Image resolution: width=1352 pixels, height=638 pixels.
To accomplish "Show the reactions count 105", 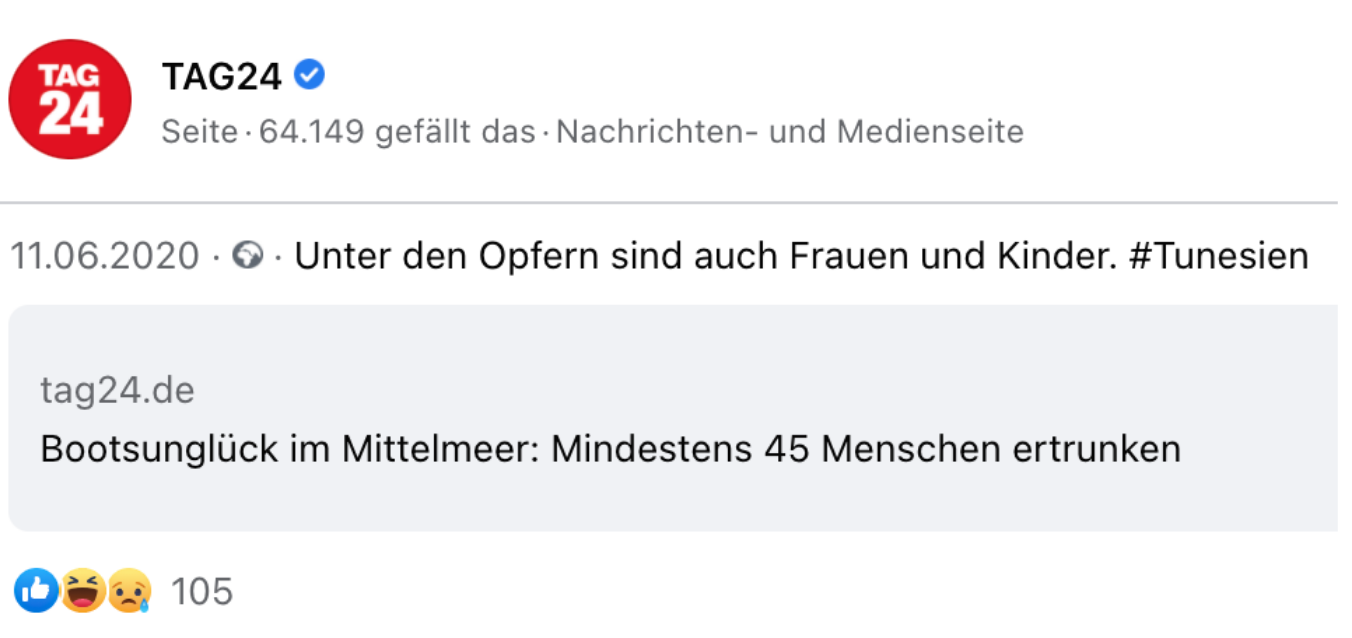I will pos(202,591).
